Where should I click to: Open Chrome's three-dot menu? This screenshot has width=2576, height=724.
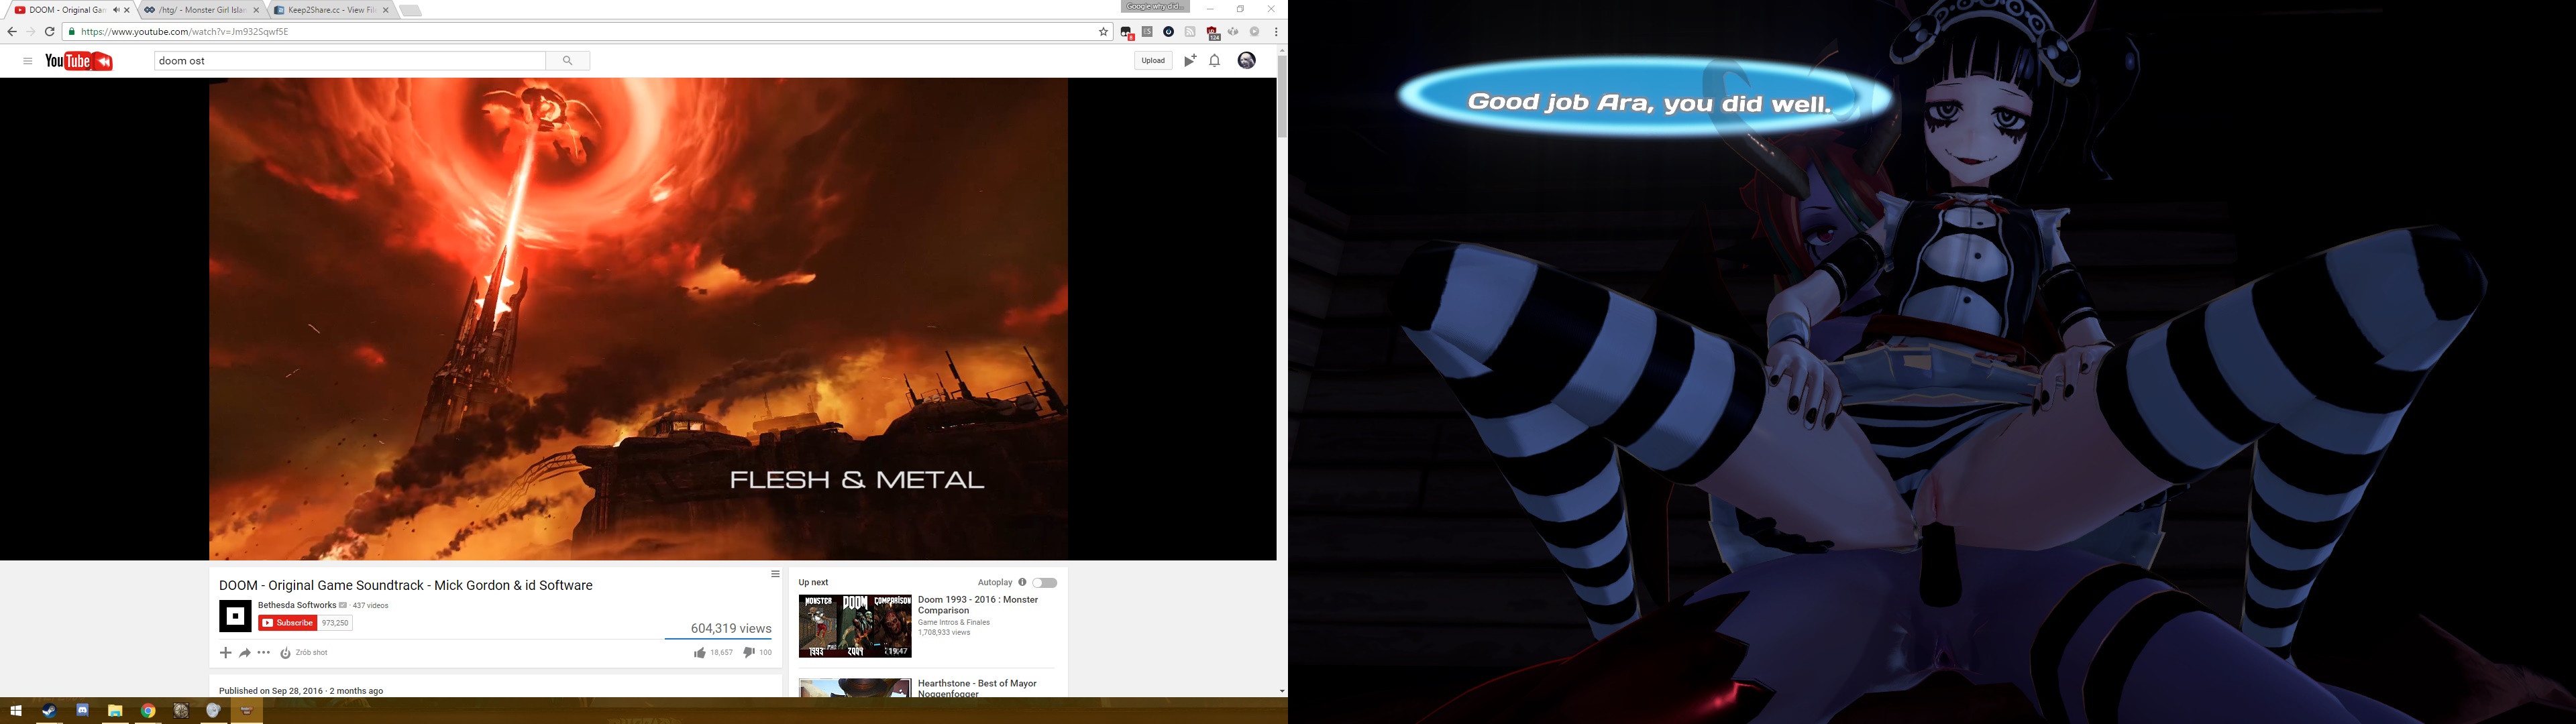(1276, 32)
